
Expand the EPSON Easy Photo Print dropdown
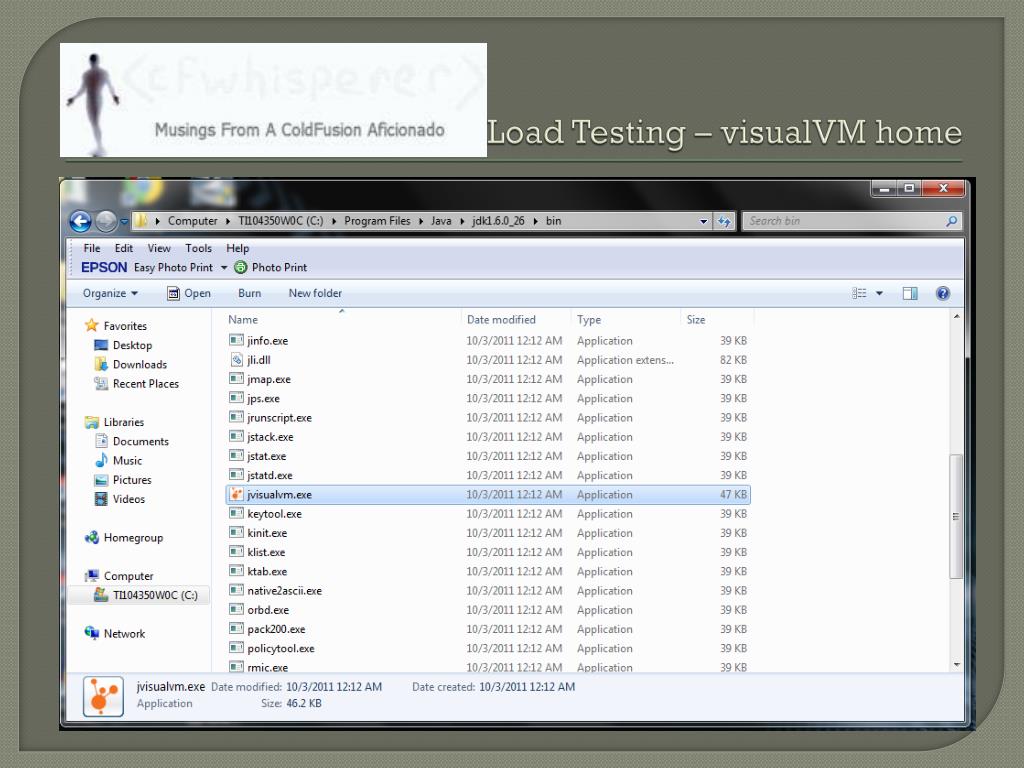click(x=224, y=267)
